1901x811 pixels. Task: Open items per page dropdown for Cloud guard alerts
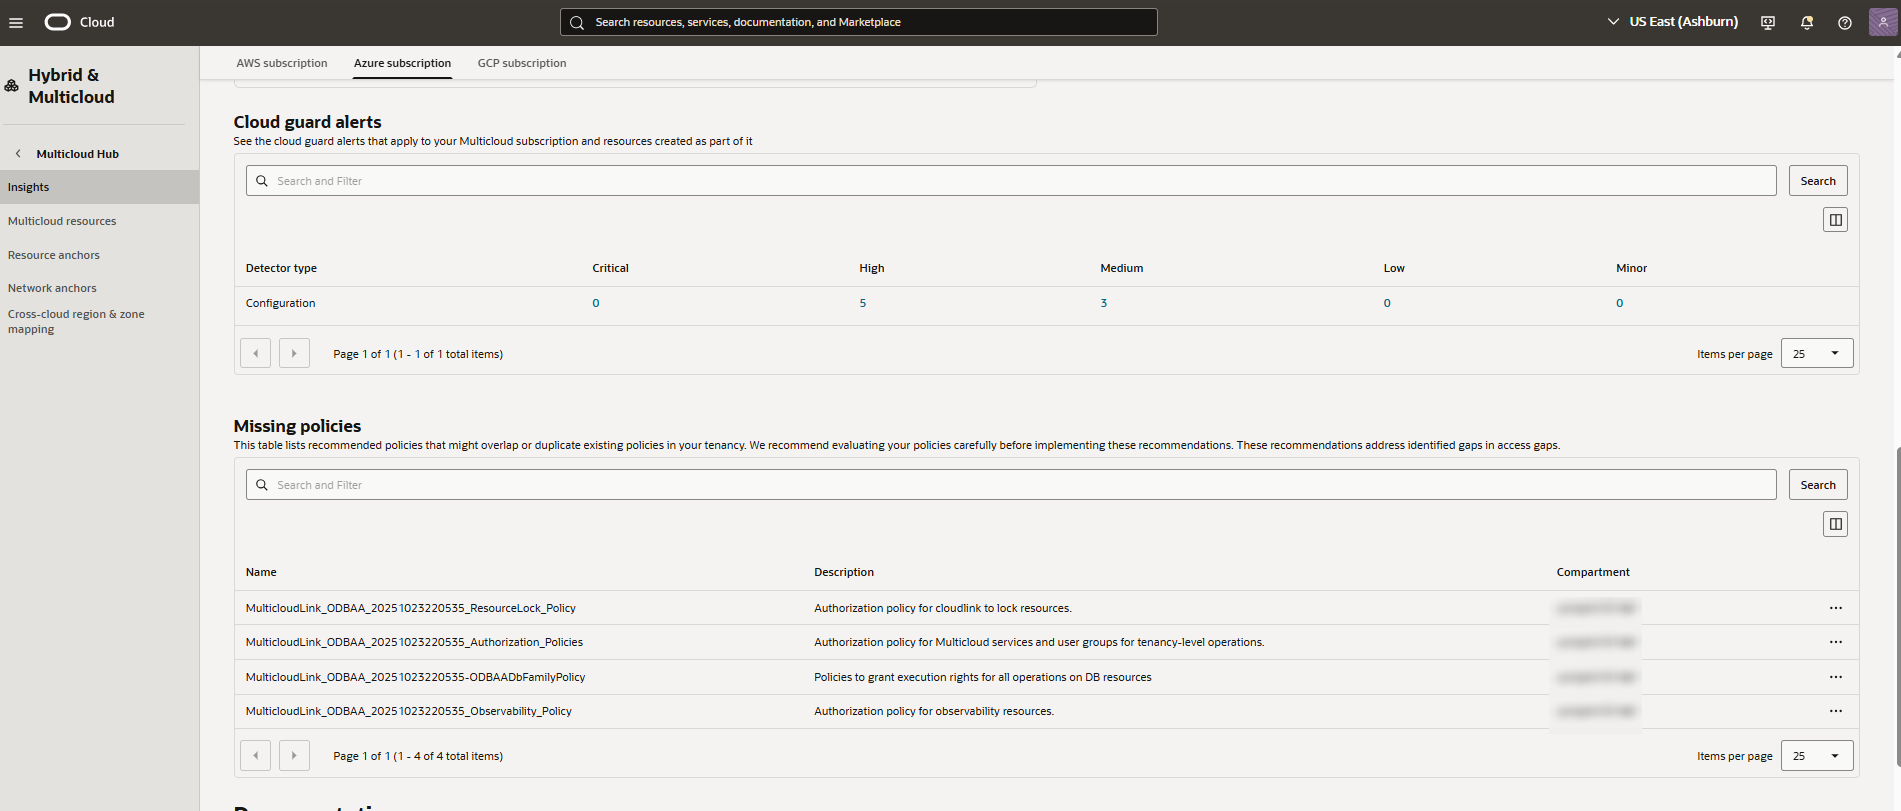pos(1817,353)
